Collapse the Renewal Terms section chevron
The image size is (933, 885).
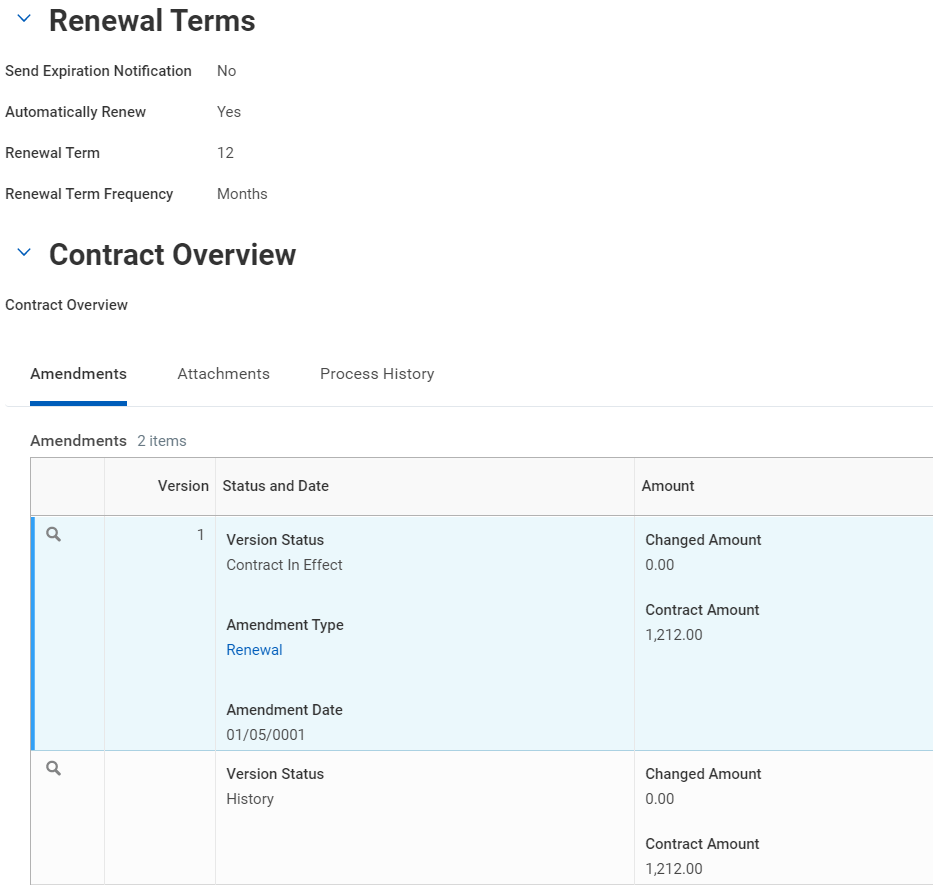coord(24,19)
